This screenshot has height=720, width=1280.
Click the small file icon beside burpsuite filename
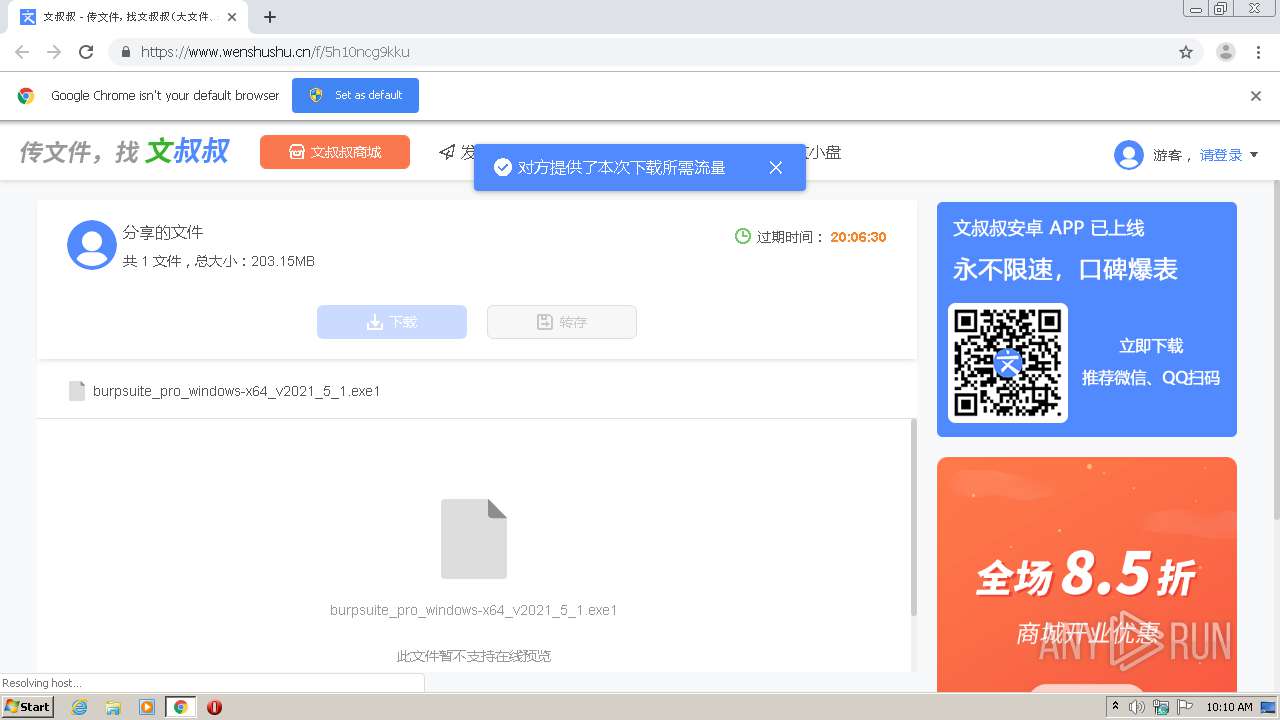click(77, 391)
